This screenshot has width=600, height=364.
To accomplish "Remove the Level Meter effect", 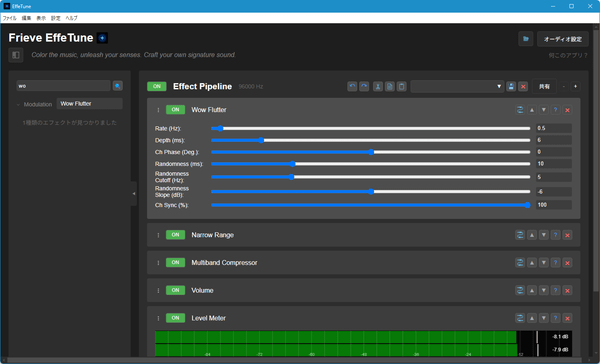I will (x=567, y=318).
